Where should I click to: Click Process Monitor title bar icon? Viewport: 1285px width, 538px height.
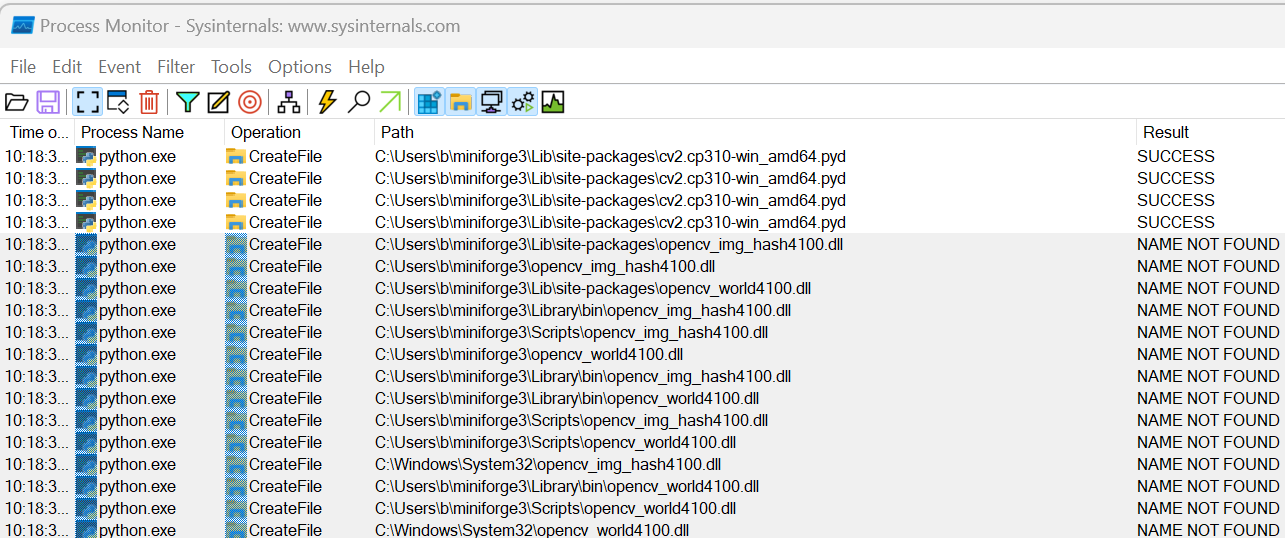pos(22,26)
